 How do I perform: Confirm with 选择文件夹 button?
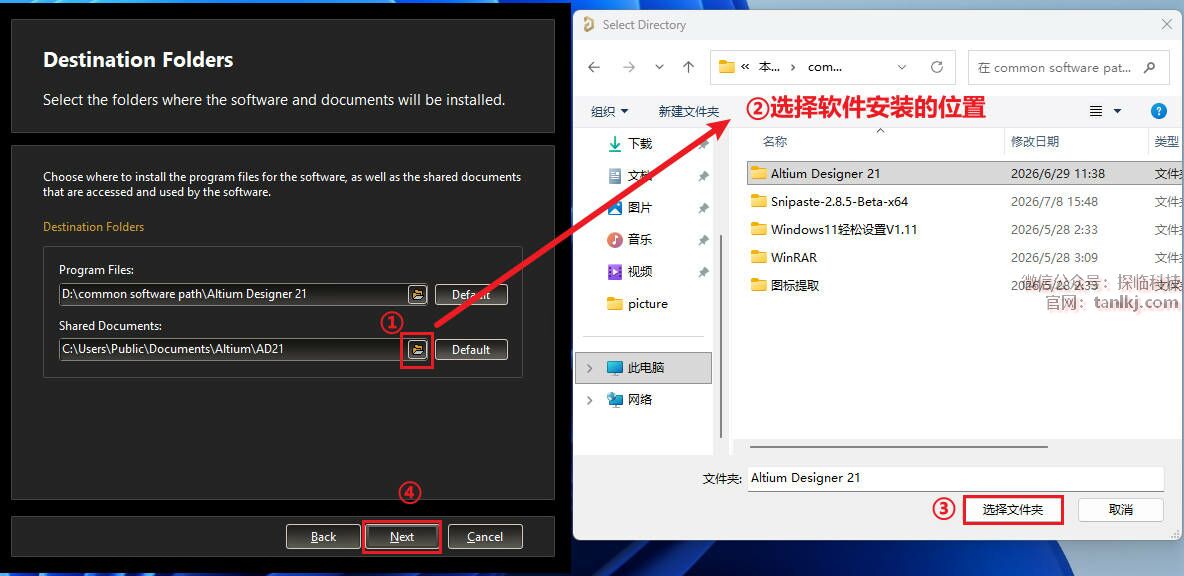1013,510
